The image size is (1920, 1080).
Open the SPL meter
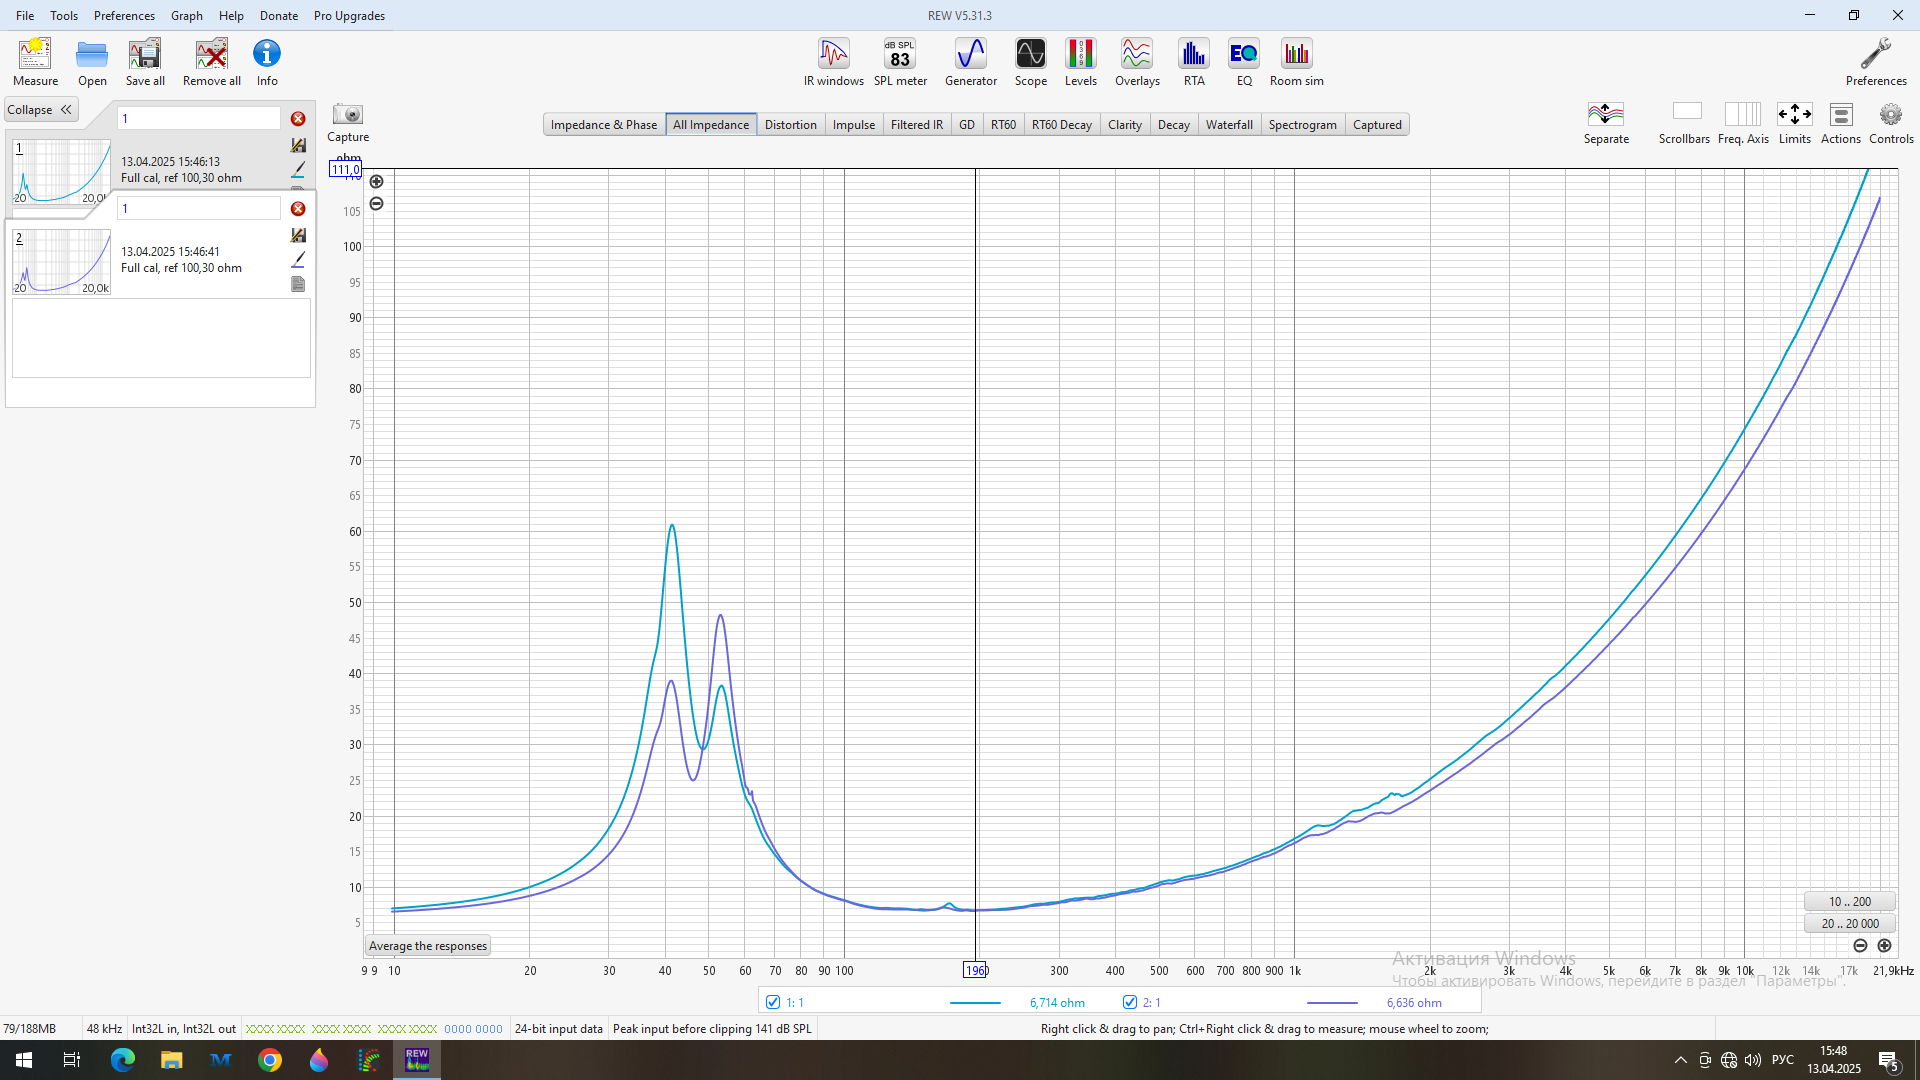[x=900, y=62]
